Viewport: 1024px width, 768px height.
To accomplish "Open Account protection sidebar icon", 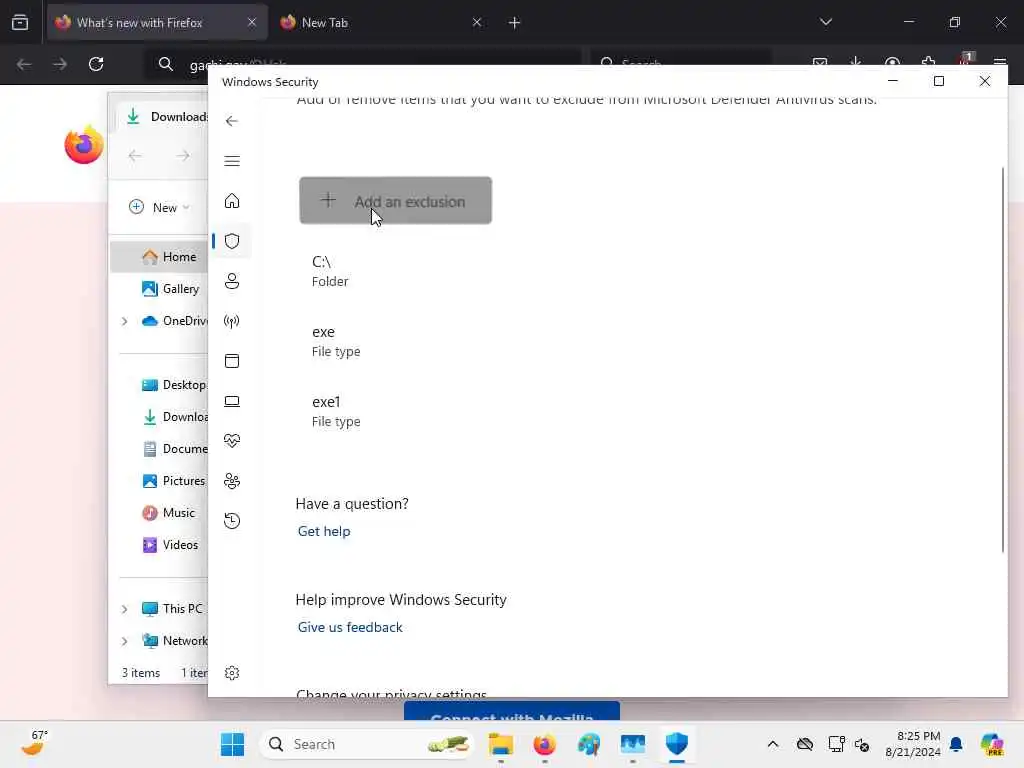I will click(232, 281).
